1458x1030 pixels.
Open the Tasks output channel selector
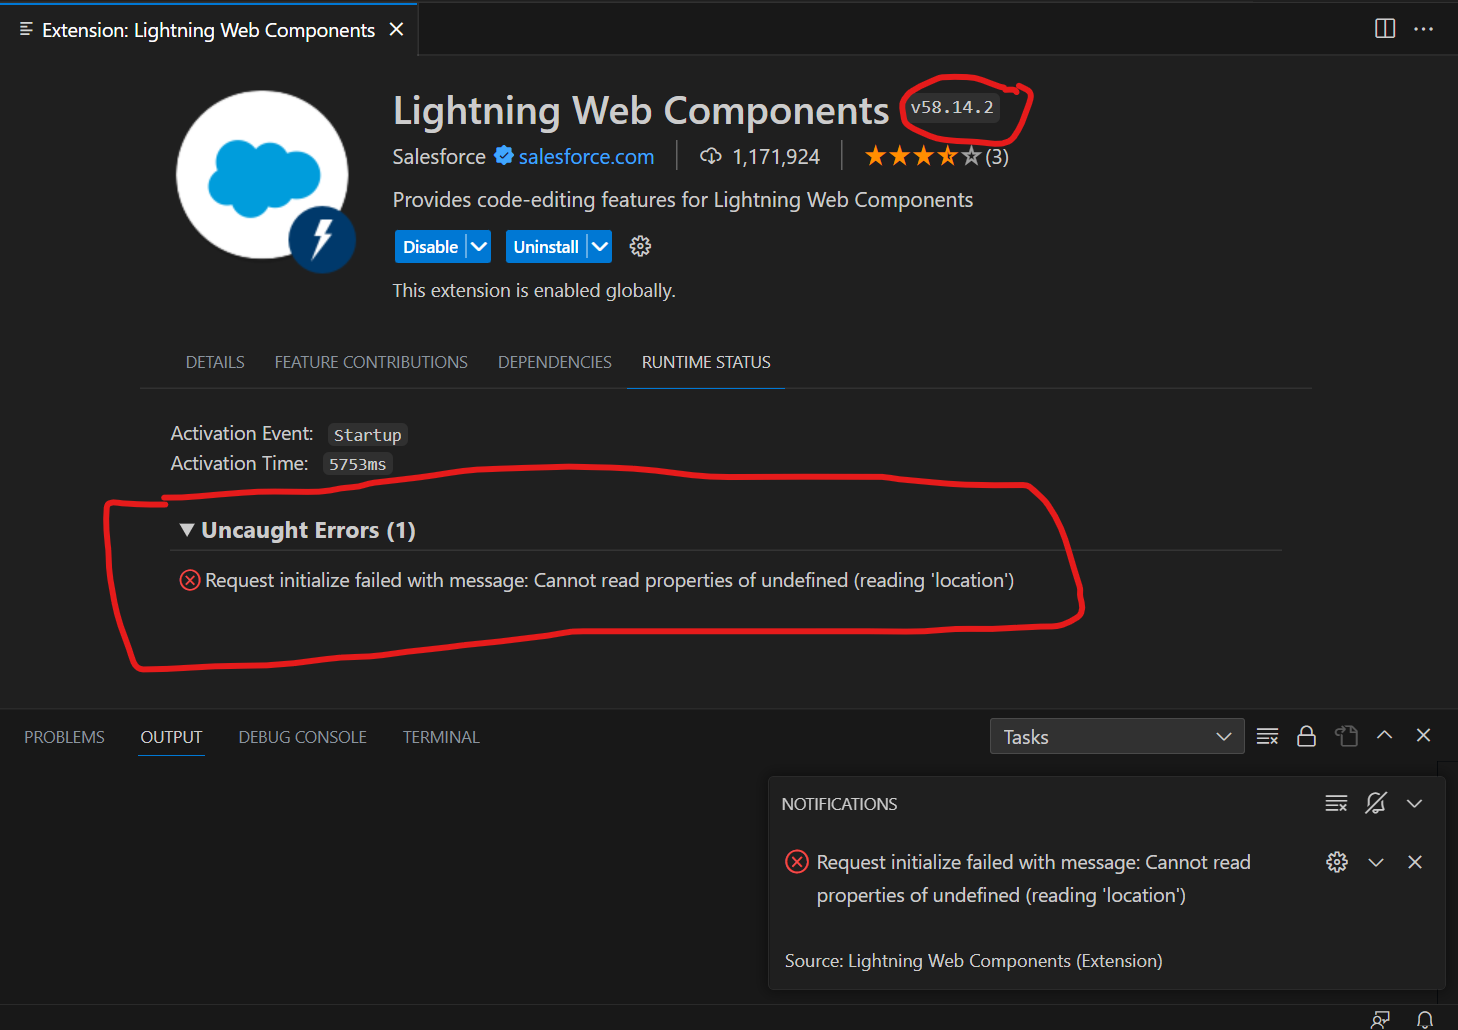[1116, 736]
